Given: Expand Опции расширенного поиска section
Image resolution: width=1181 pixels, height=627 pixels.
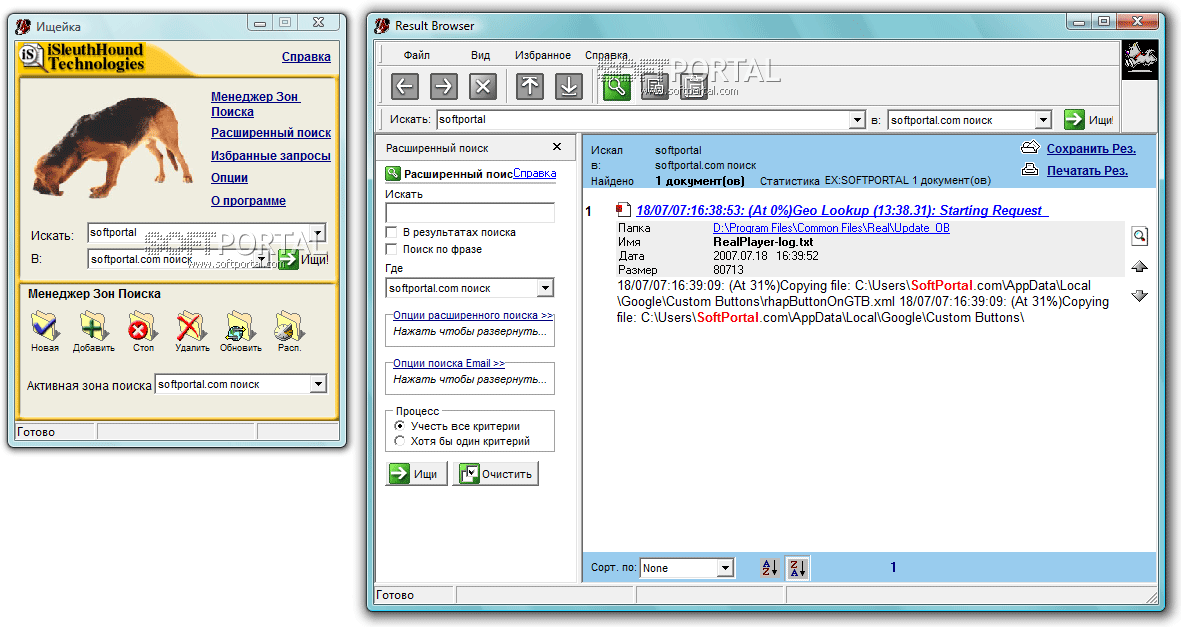Looking at the screenshot, I should point(473,315).
